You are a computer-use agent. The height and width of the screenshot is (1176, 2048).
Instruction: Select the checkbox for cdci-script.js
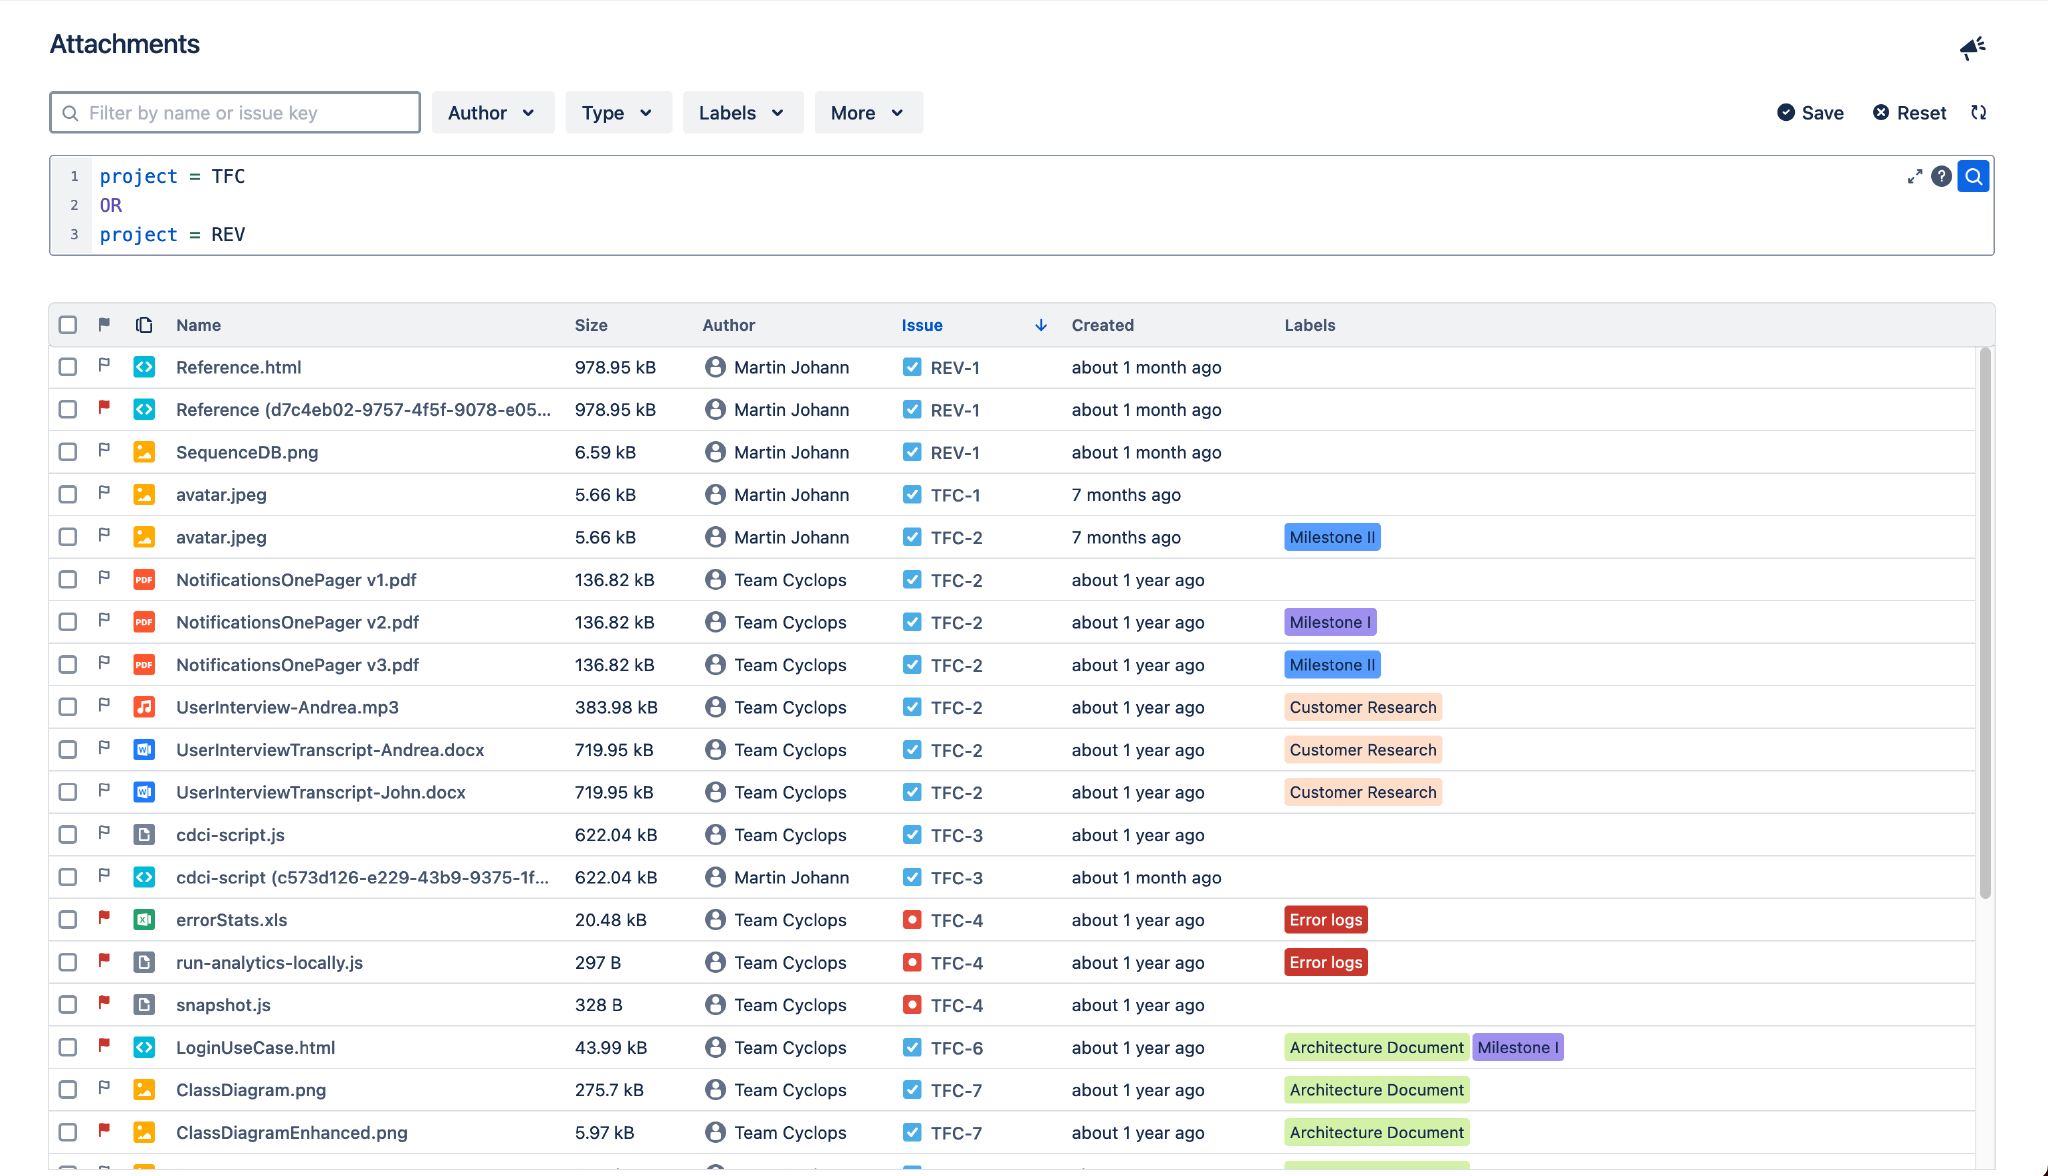coord(68,835)
